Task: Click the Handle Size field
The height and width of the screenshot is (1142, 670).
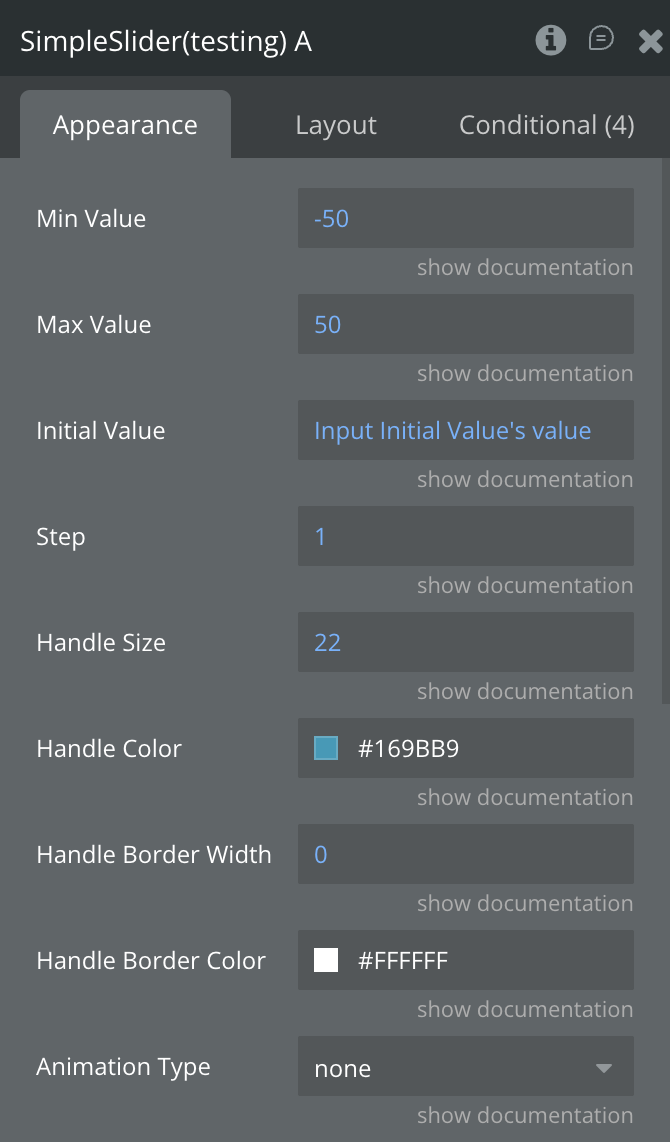Action: click(465, 642)
